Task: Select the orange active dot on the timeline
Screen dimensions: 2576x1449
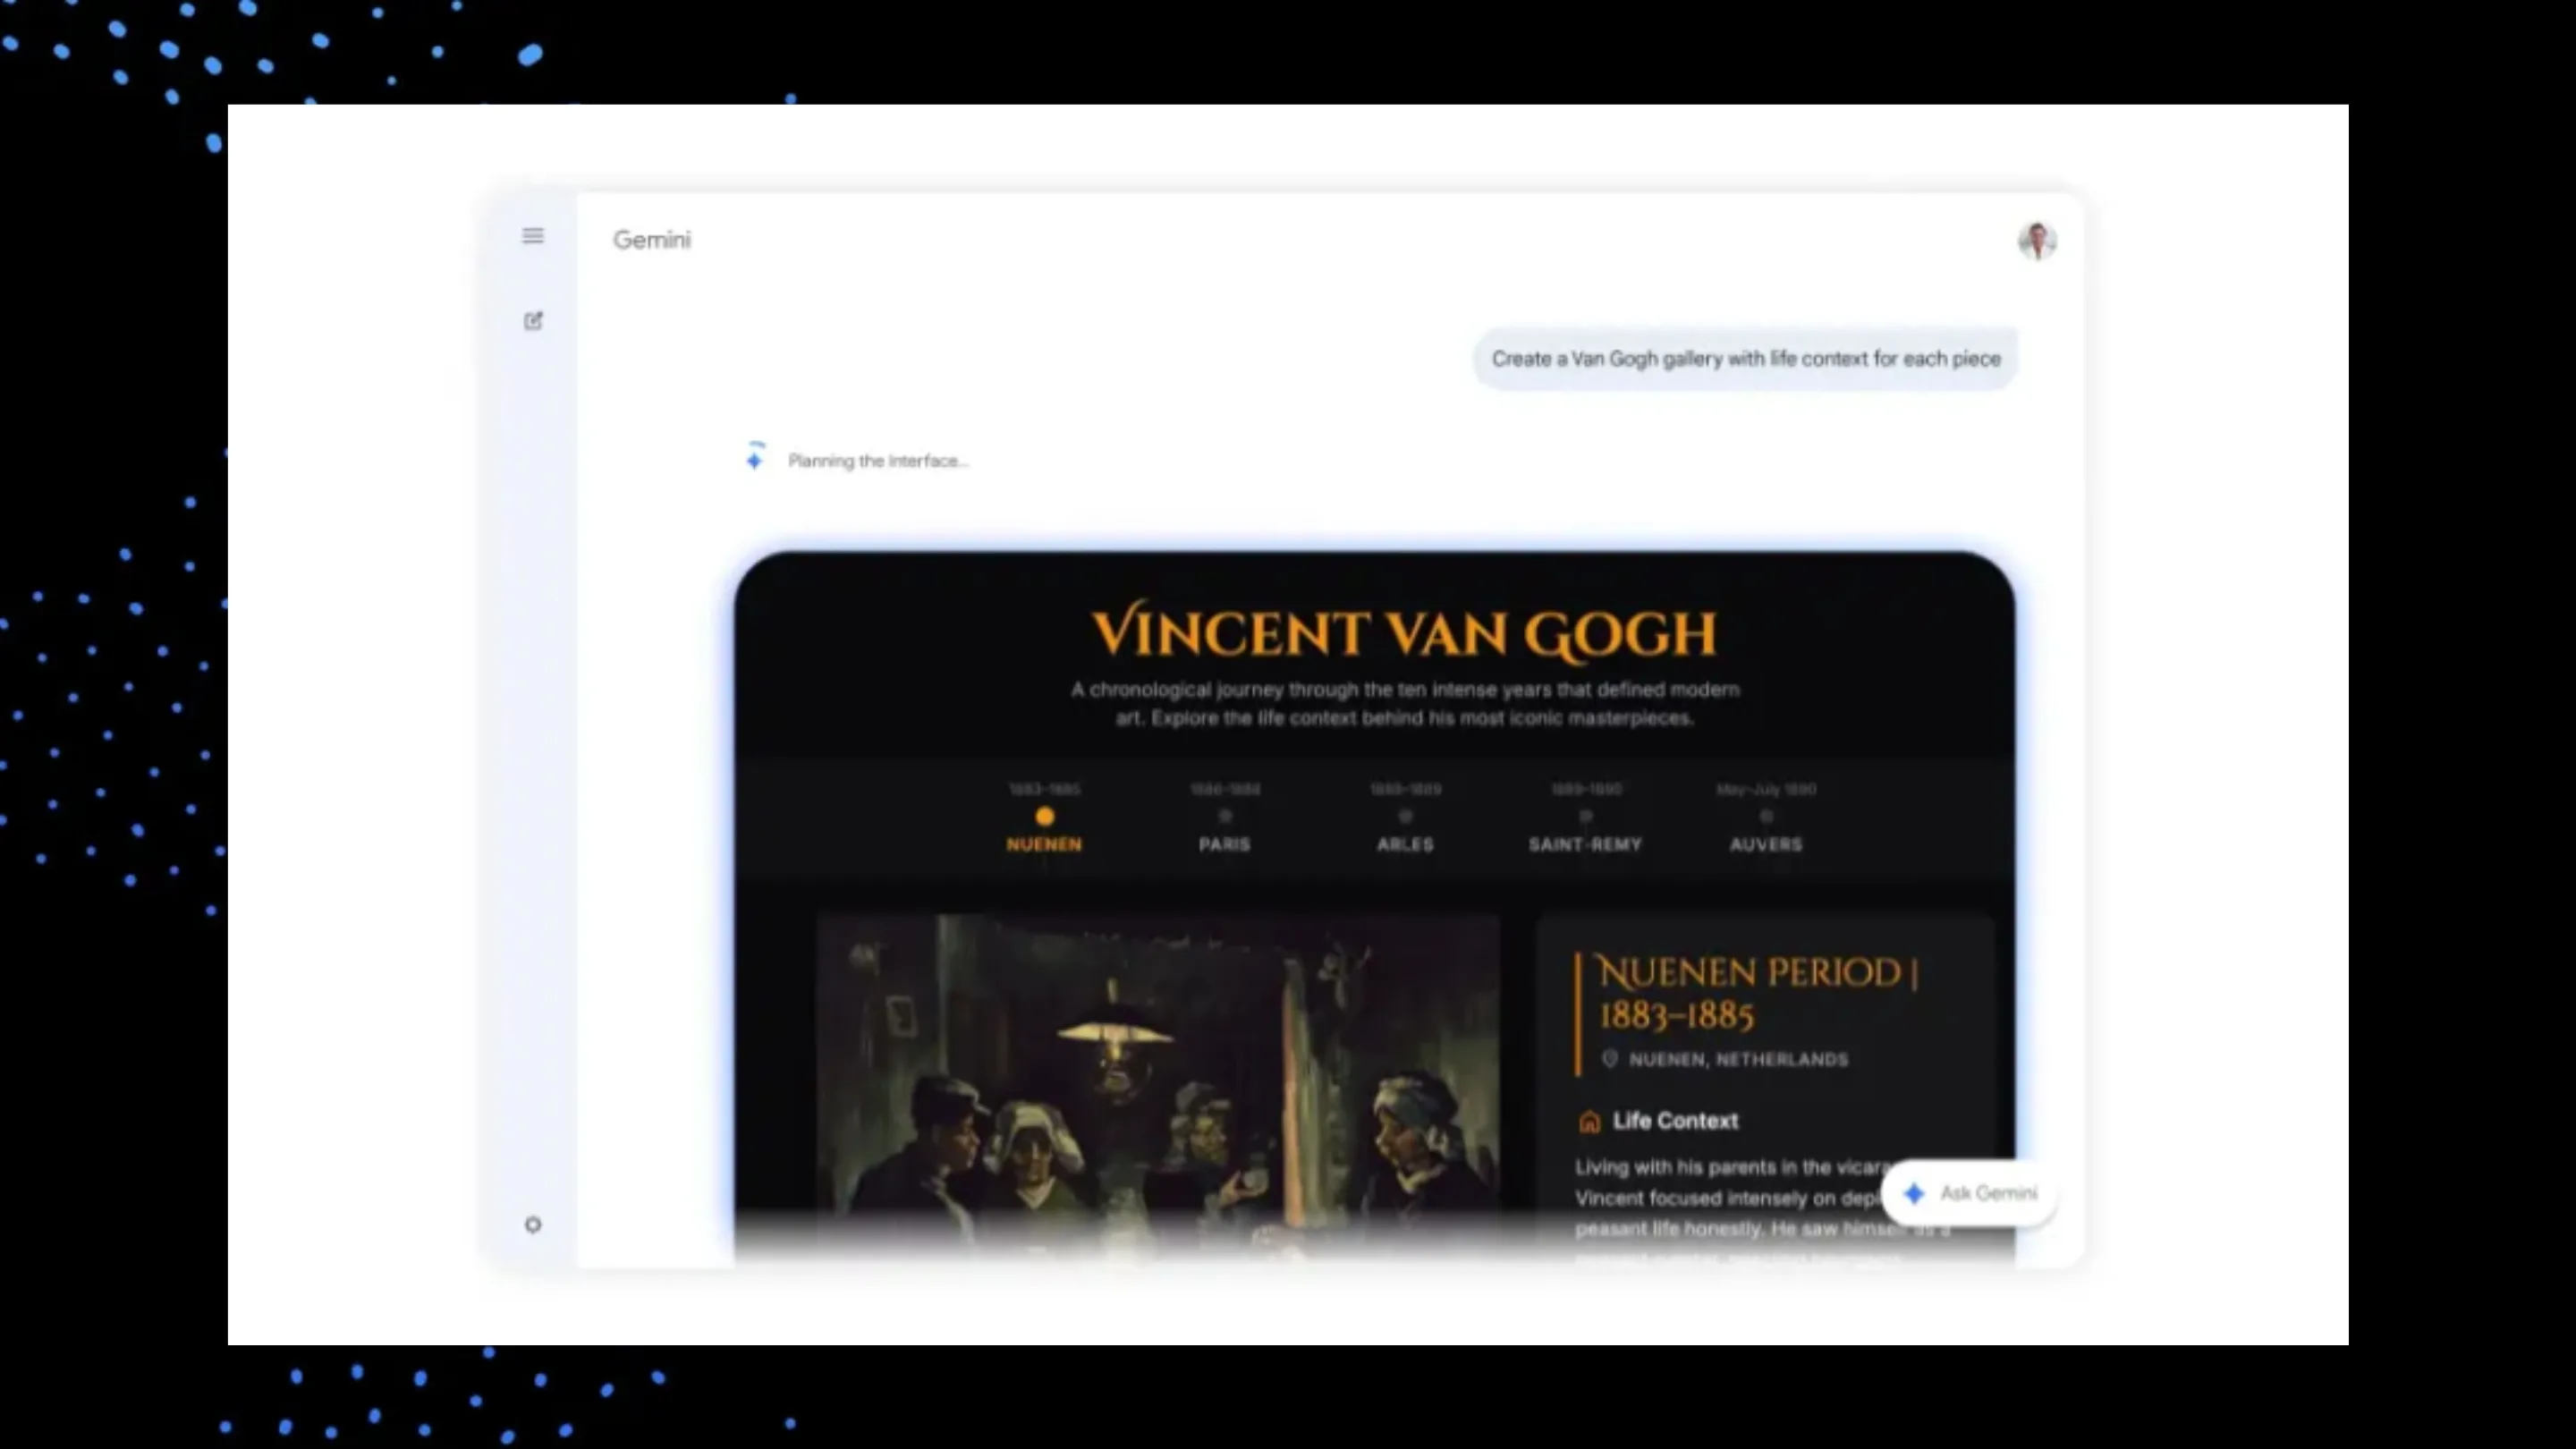Action: click(x=1045, y=816)
